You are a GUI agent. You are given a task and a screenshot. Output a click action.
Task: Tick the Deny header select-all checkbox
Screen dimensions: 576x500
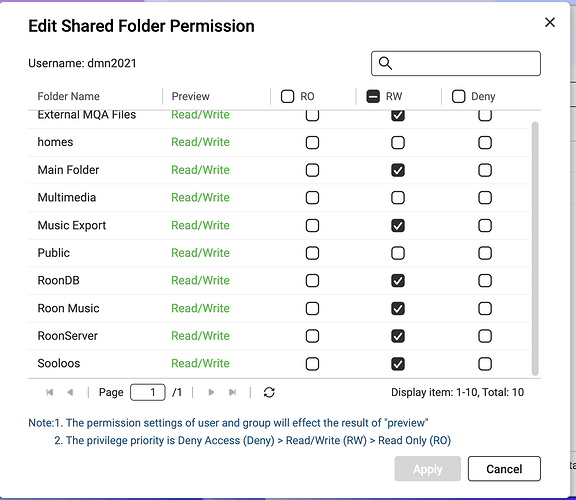(x=458, y=96)
